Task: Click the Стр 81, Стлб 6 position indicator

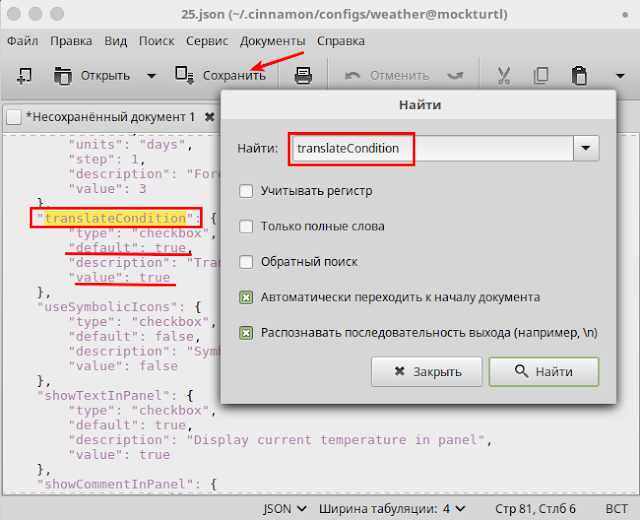Action: pos(535,509)
